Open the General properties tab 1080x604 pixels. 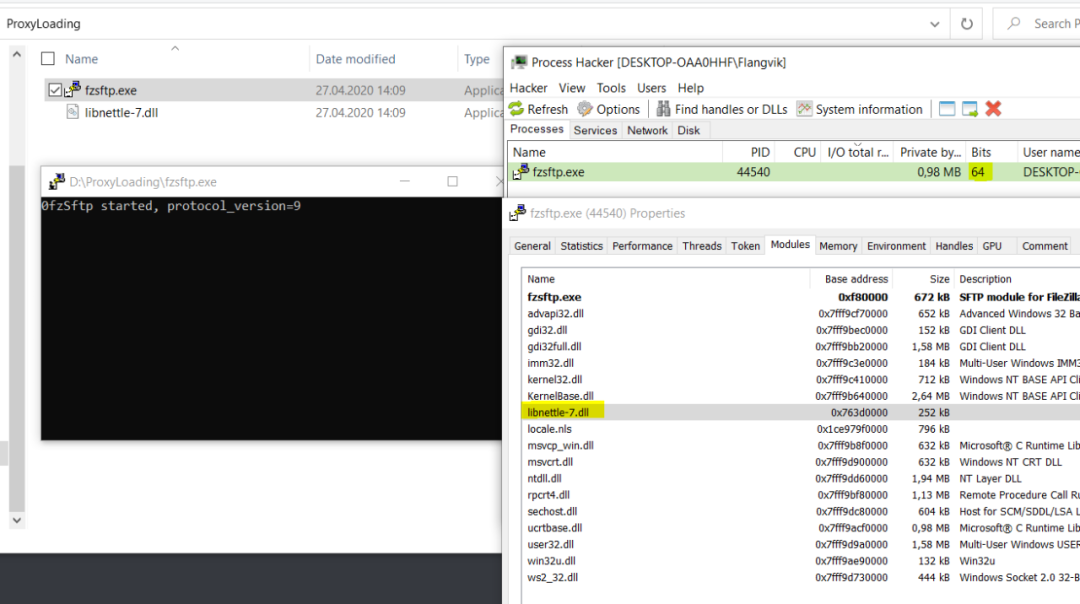532,246
